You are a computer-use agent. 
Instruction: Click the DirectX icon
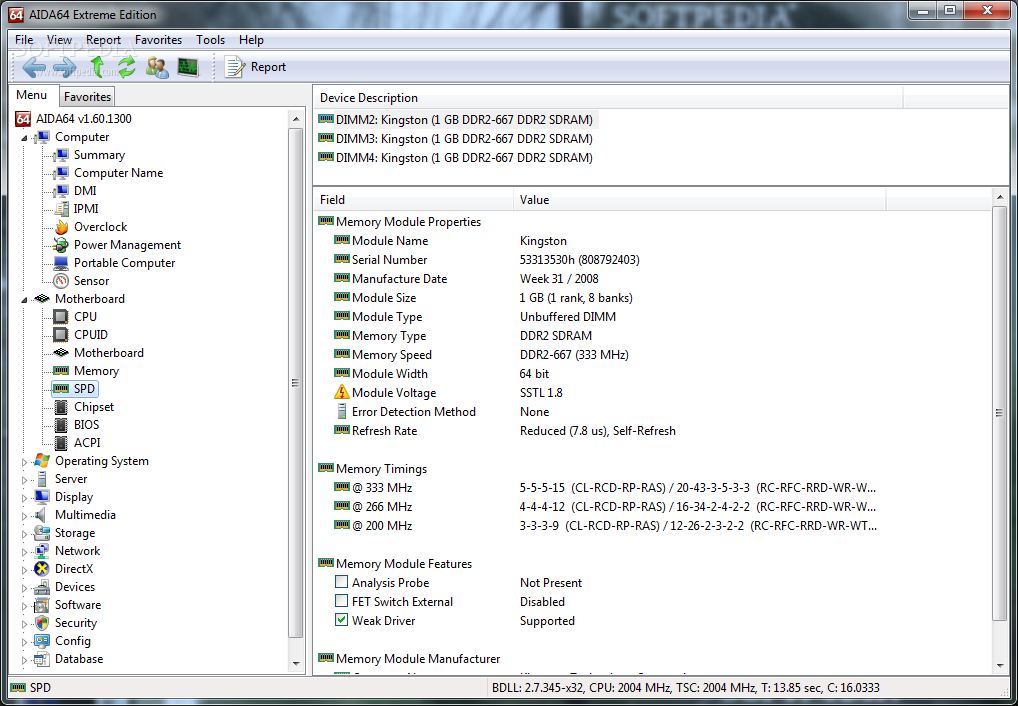pyautogui.click(x=42, y=569)
